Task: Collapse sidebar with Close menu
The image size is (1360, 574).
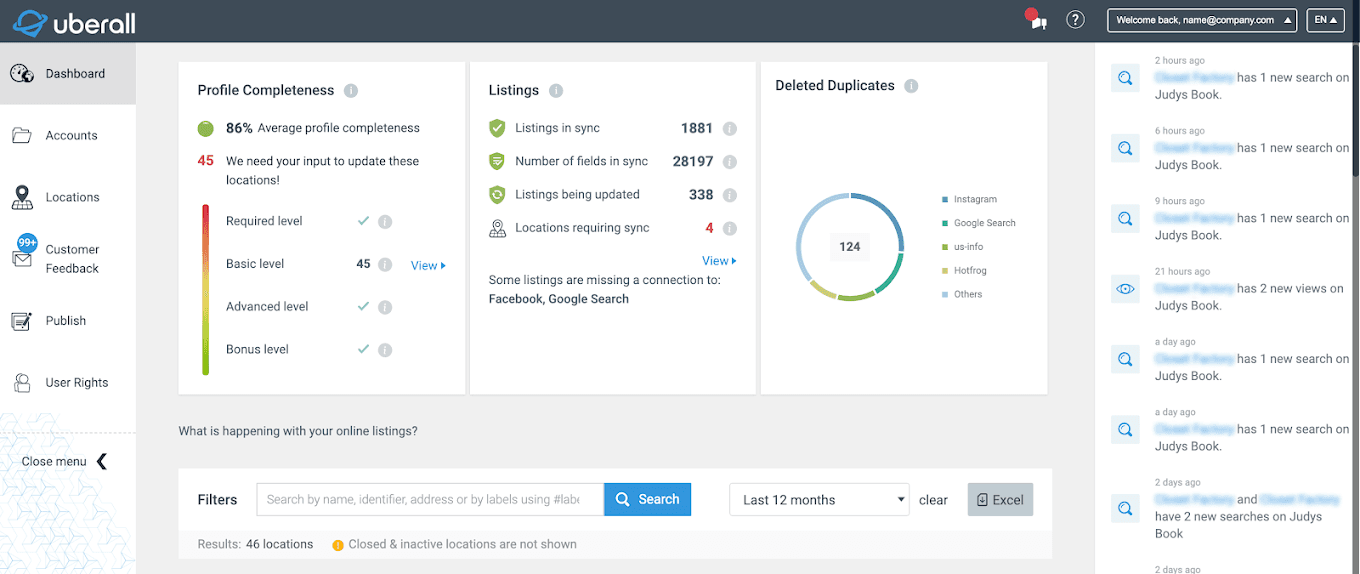Action: click(x=65, y=461)
